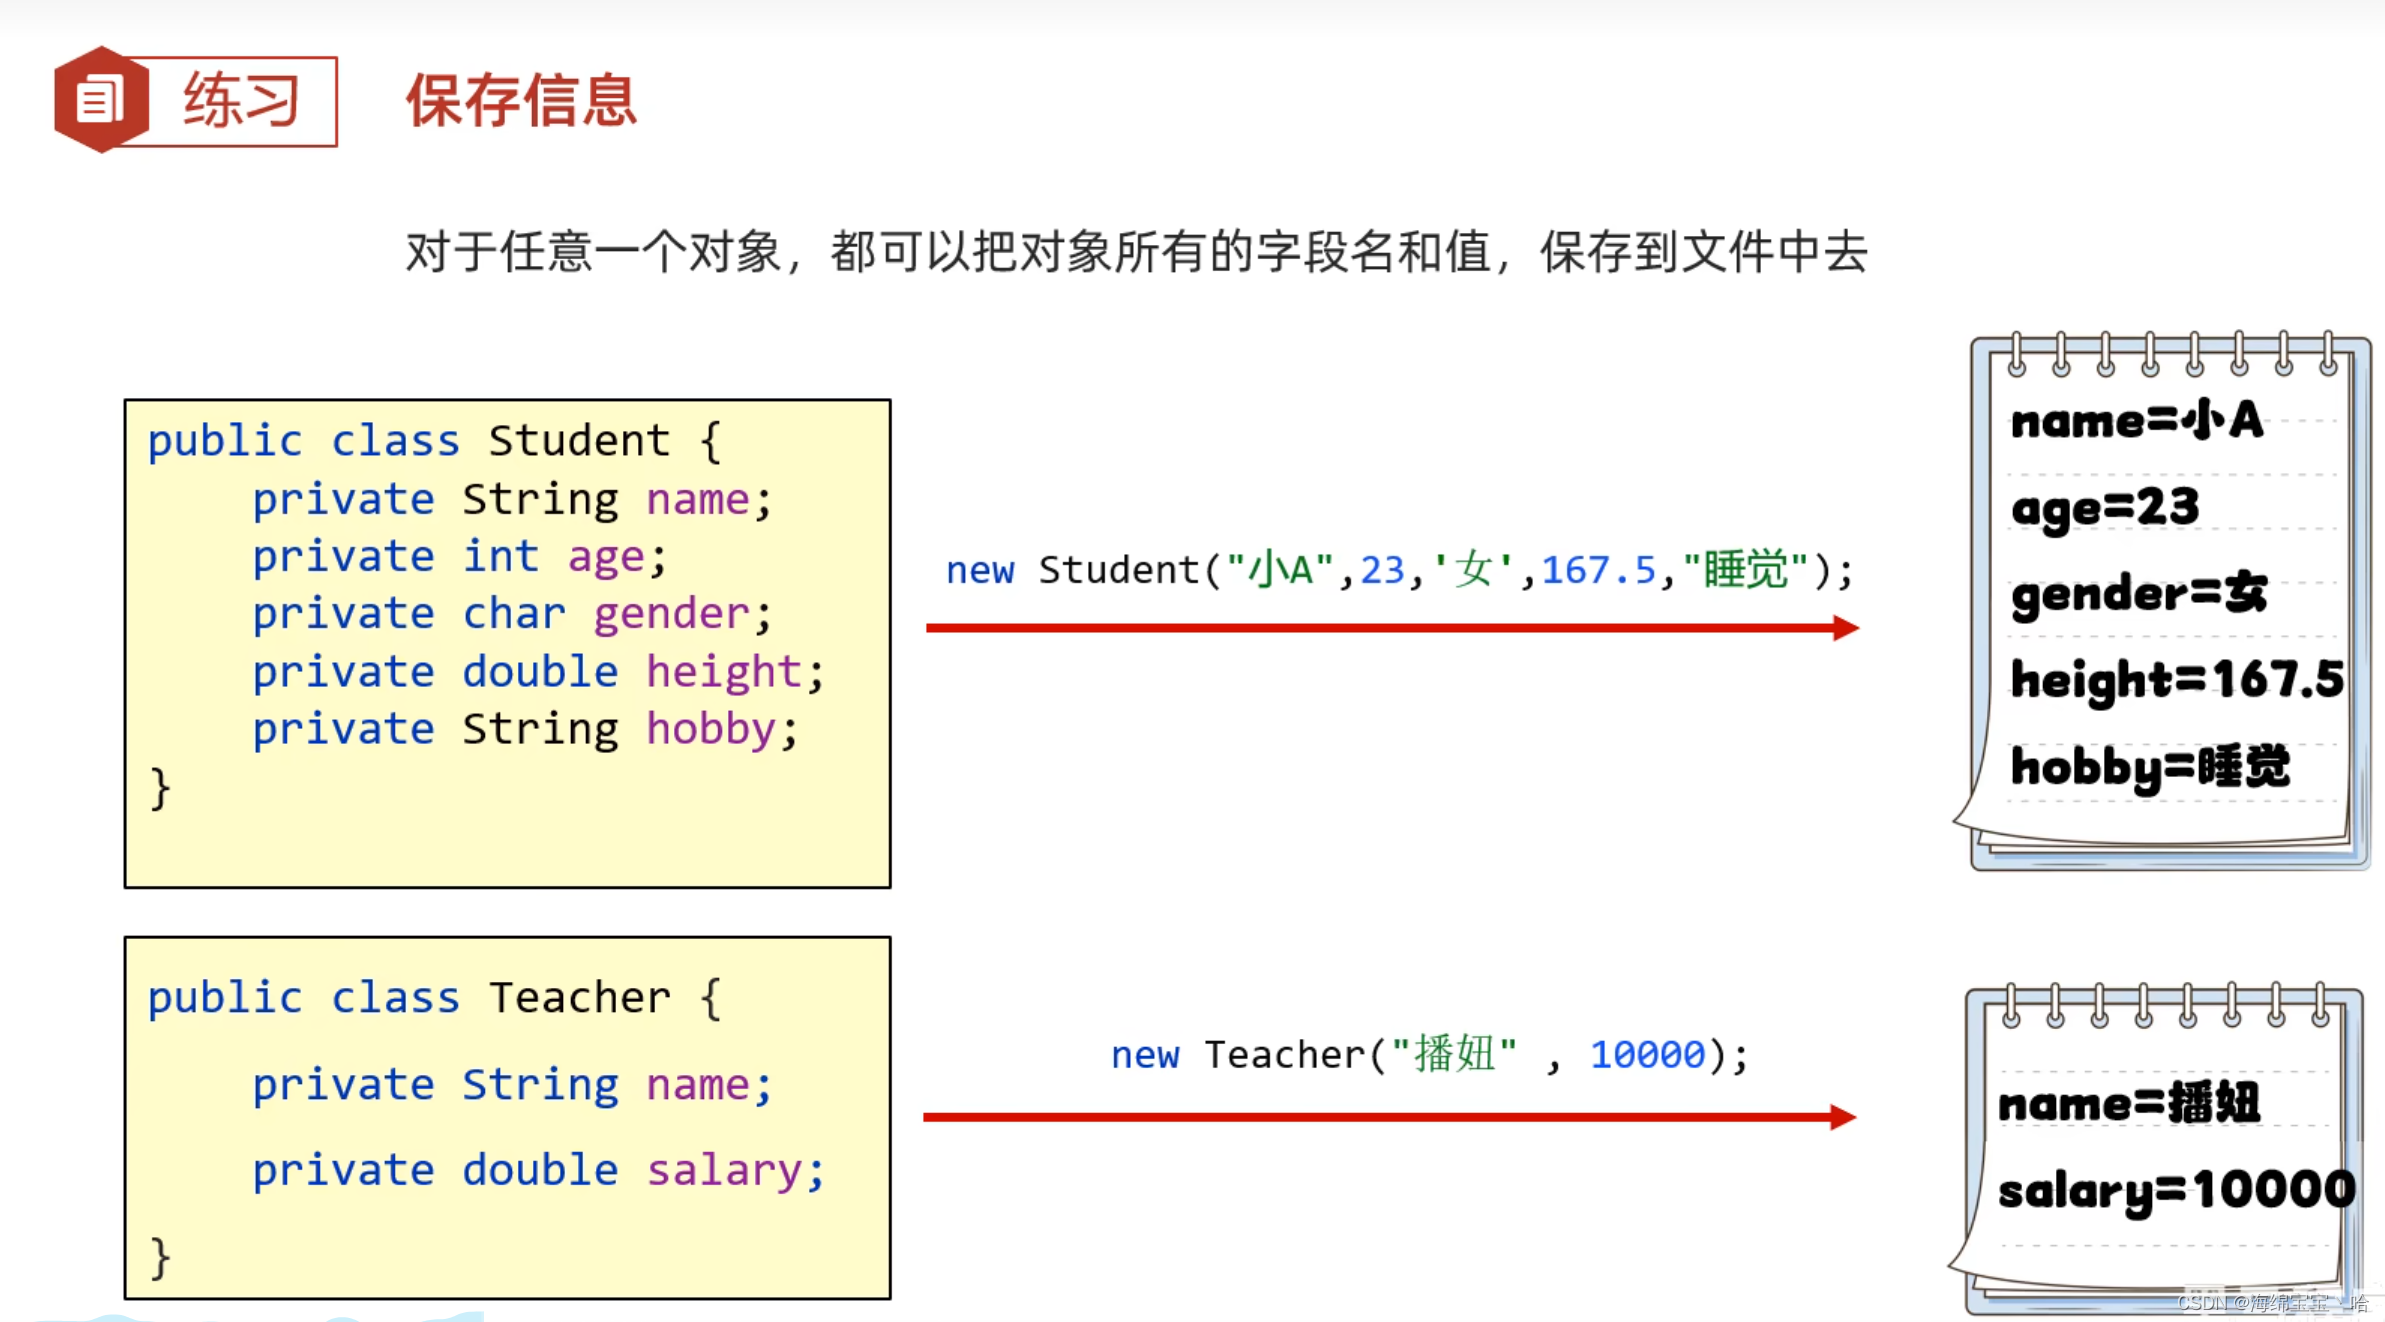Click "hobby=睡觉" on the notepad

coord(2150,767)
